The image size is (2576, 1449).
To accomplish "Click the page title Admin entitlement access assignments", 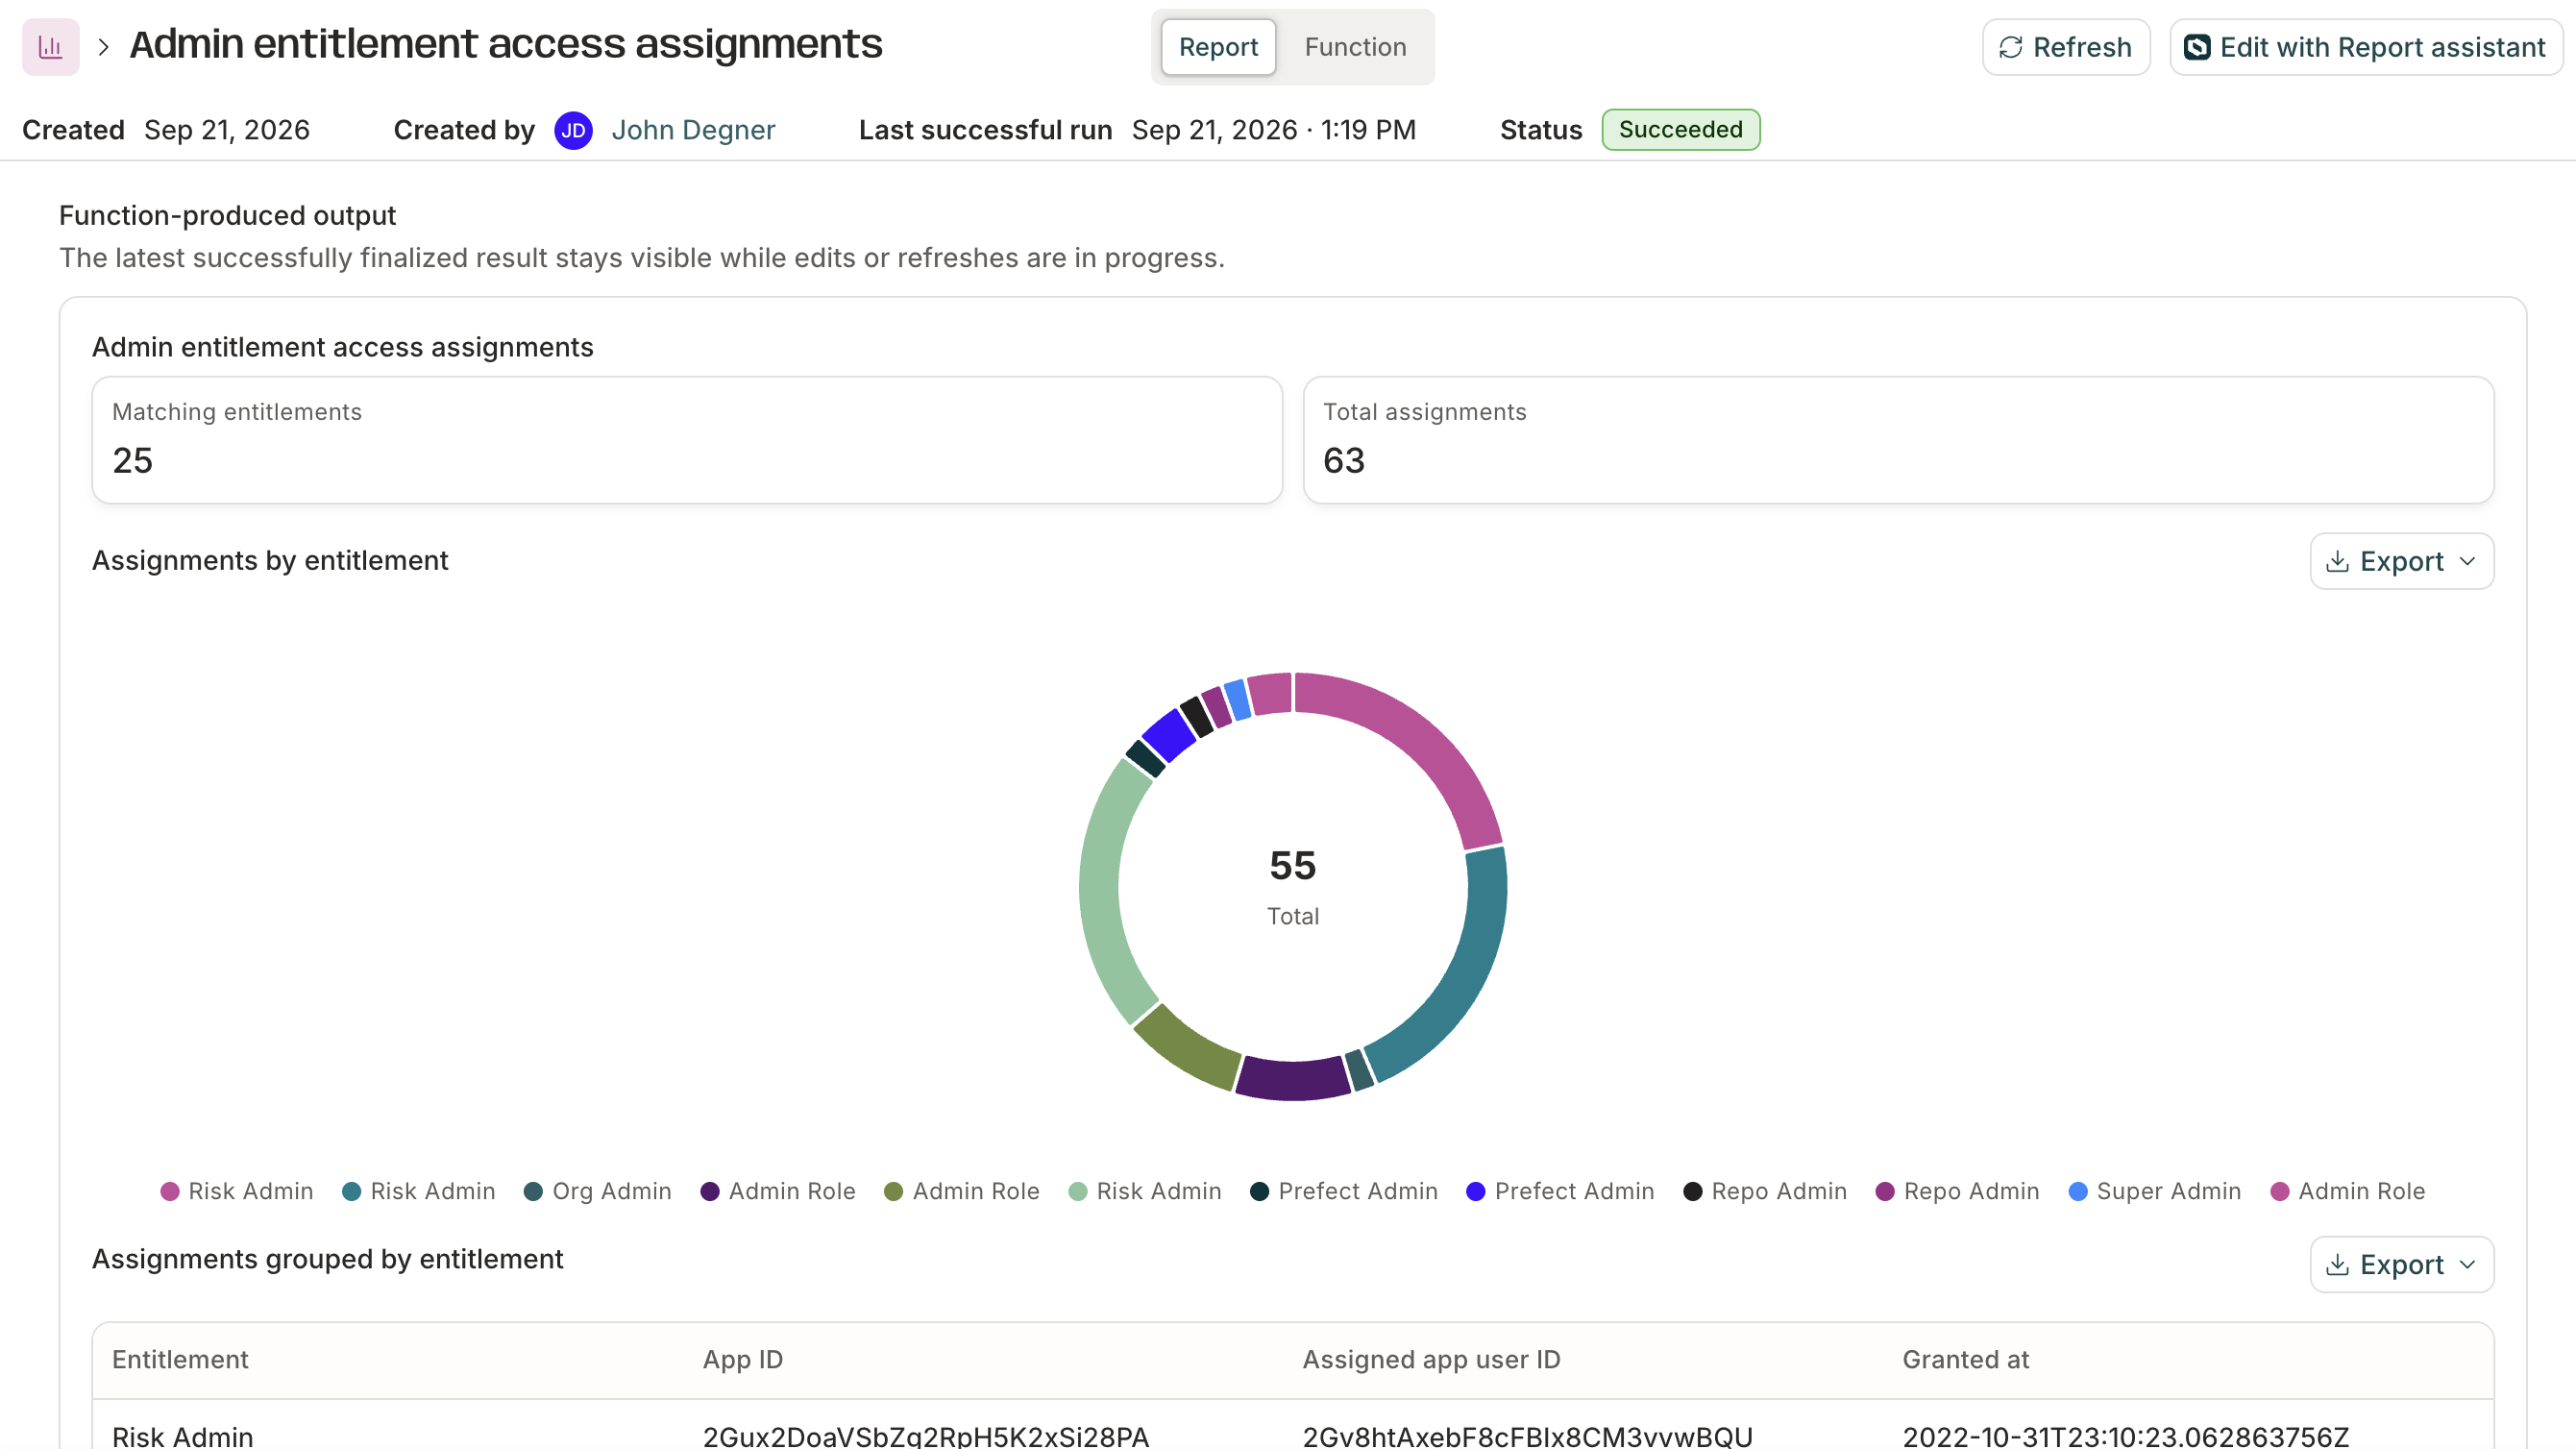I will click(506, 45).
